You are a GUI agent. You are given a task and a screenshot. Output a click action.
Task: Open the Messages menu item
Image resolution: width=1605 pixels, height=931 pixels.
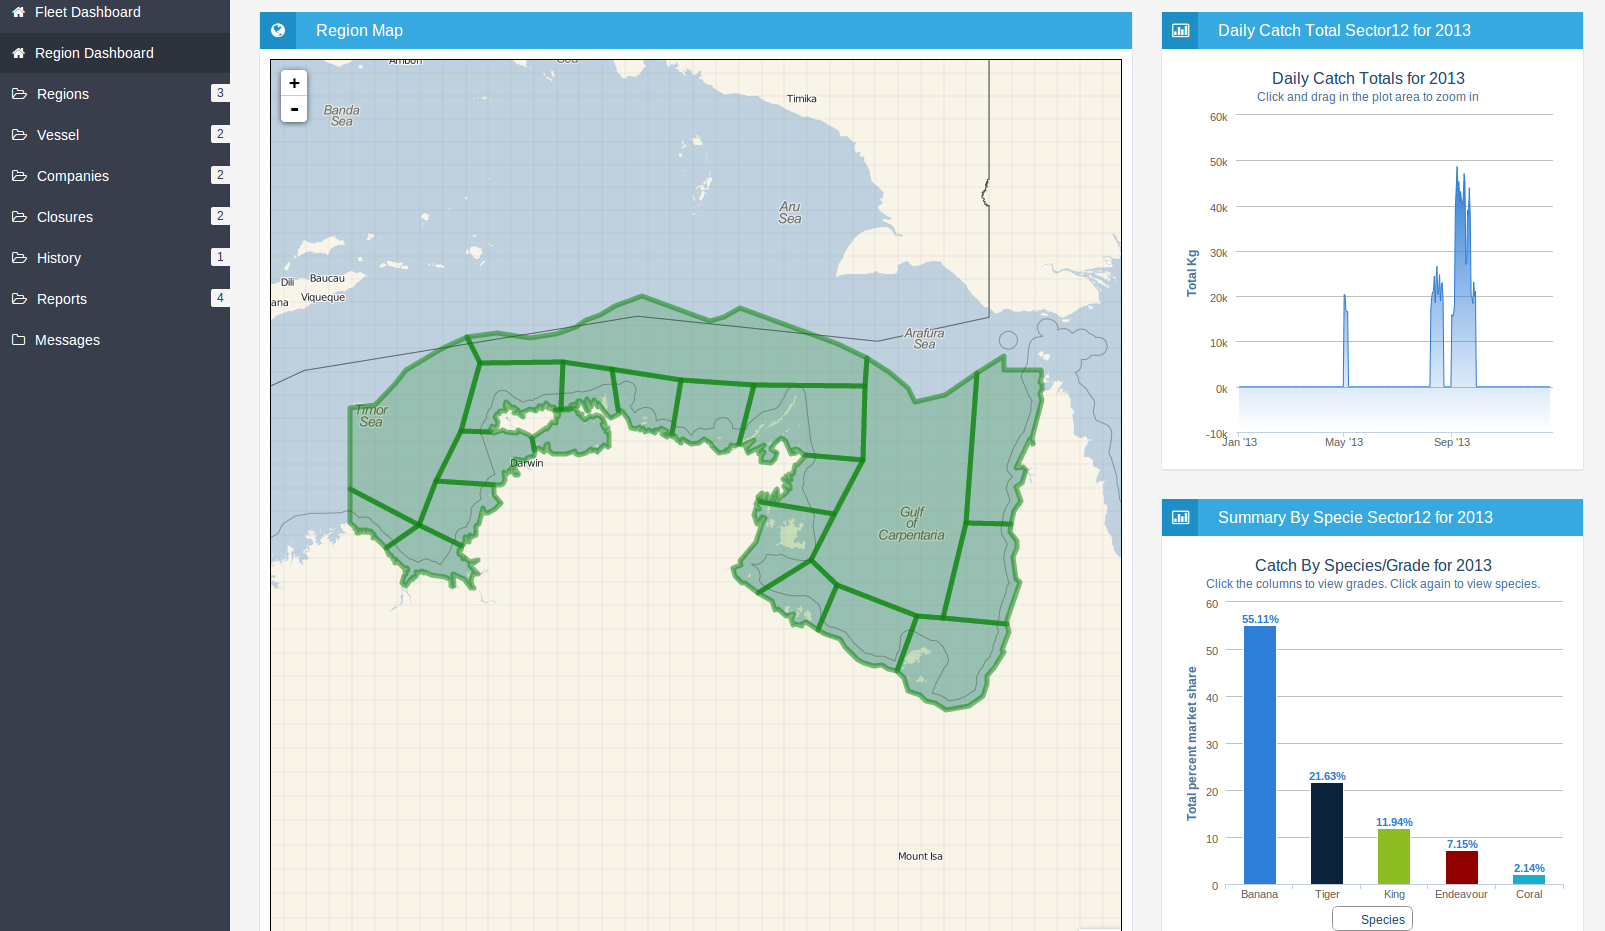point(115,340)
